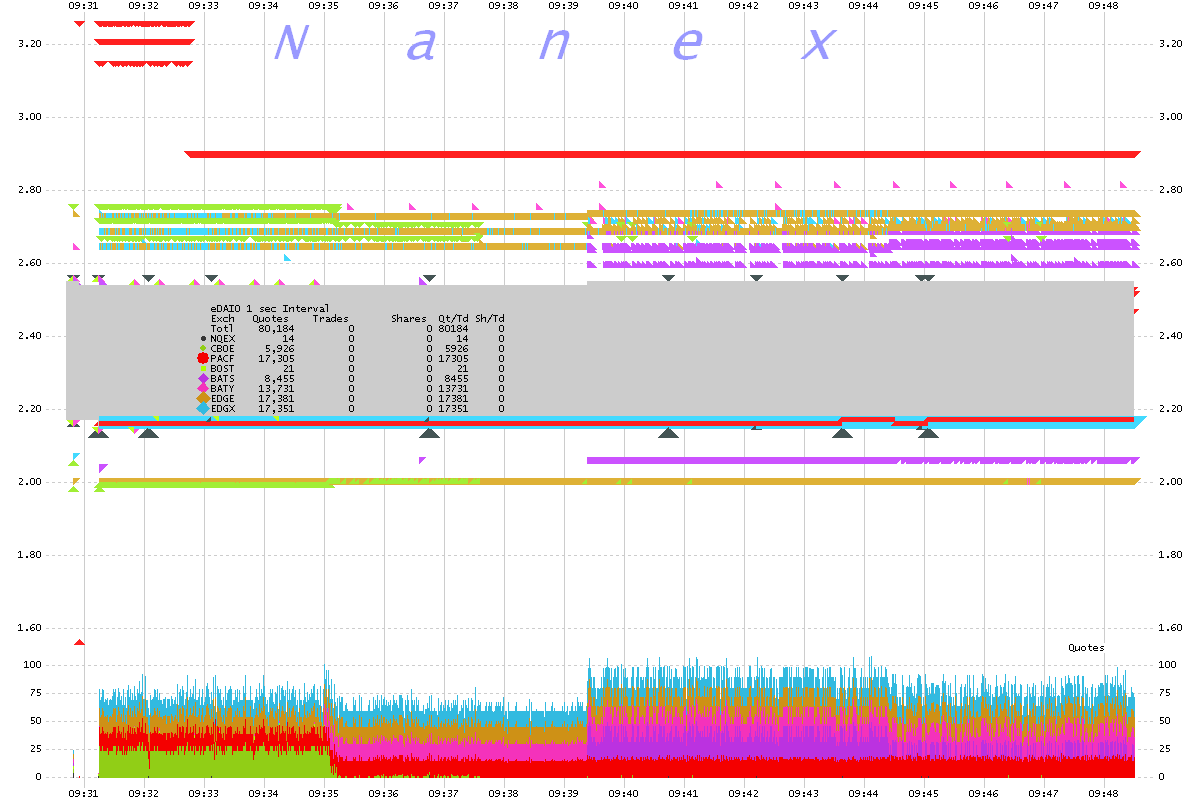Select the 'BOST' exchange name
Viewport: 1201px width, 800px height.
click(x=222, y=368)
